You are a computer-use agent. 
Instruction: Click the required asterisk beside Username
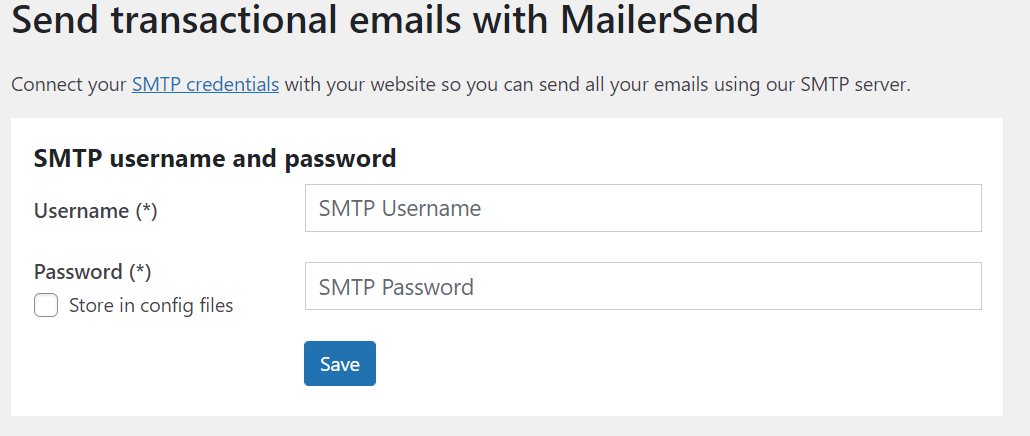click(147, 211)
